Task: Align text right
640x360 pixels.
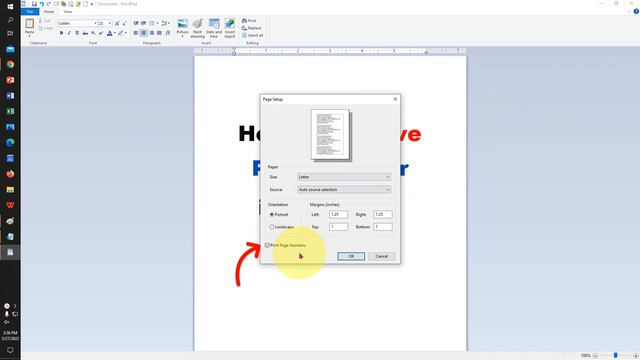Action: [x=152, y=33]
